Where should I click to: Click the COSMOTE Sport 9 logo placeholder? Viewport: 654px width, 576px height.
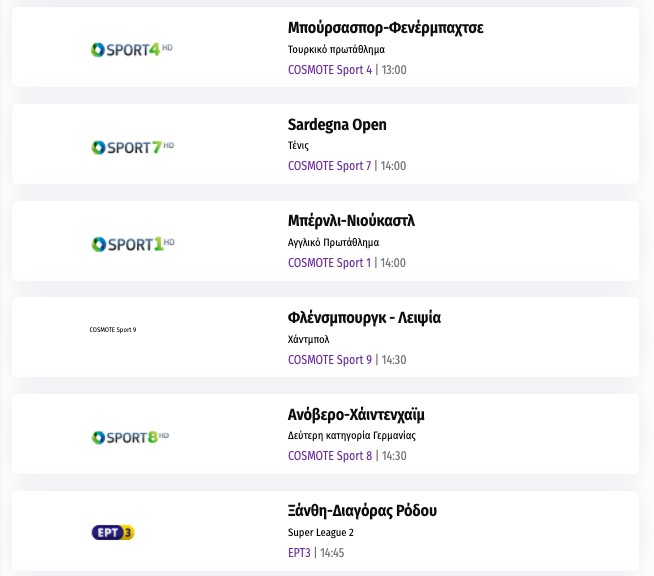113,329
